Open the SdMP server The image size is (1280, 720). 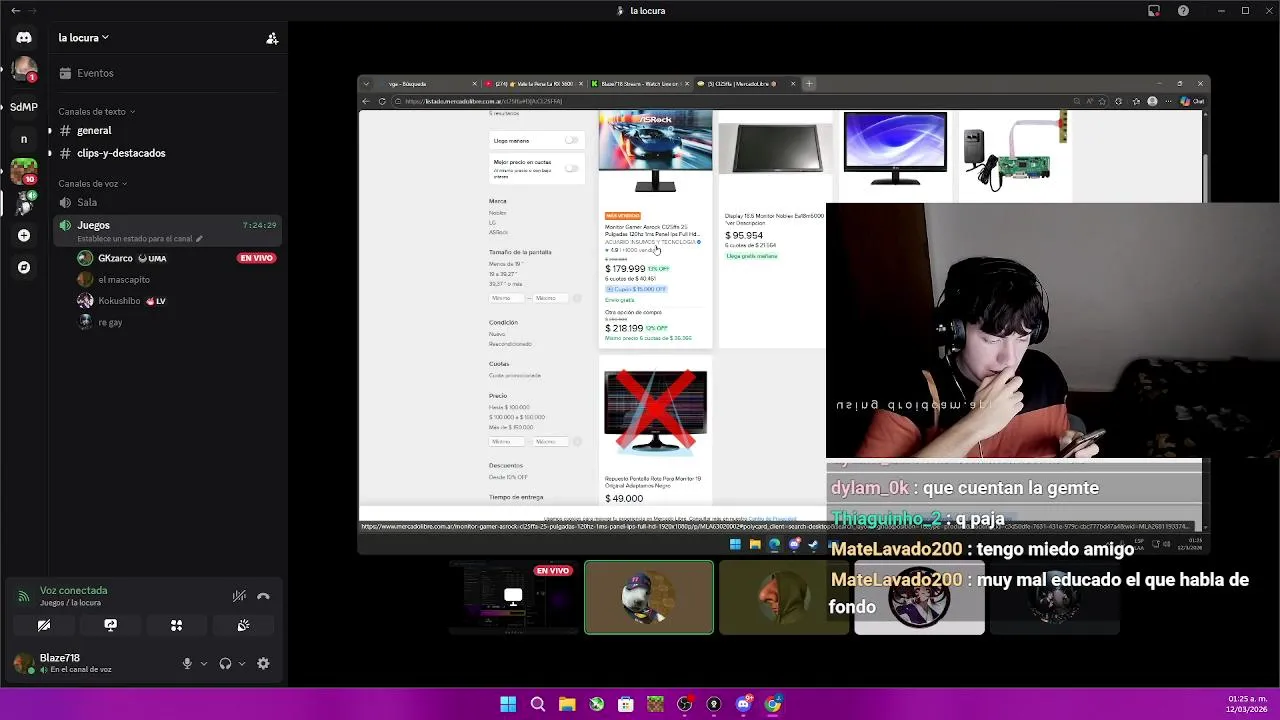coord(24,107)
